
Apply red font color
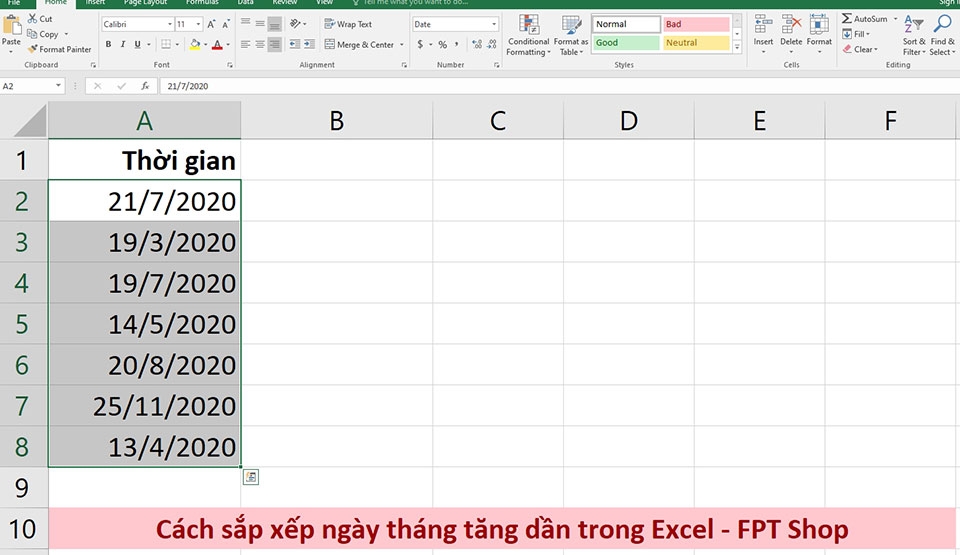tap(217, 44)
